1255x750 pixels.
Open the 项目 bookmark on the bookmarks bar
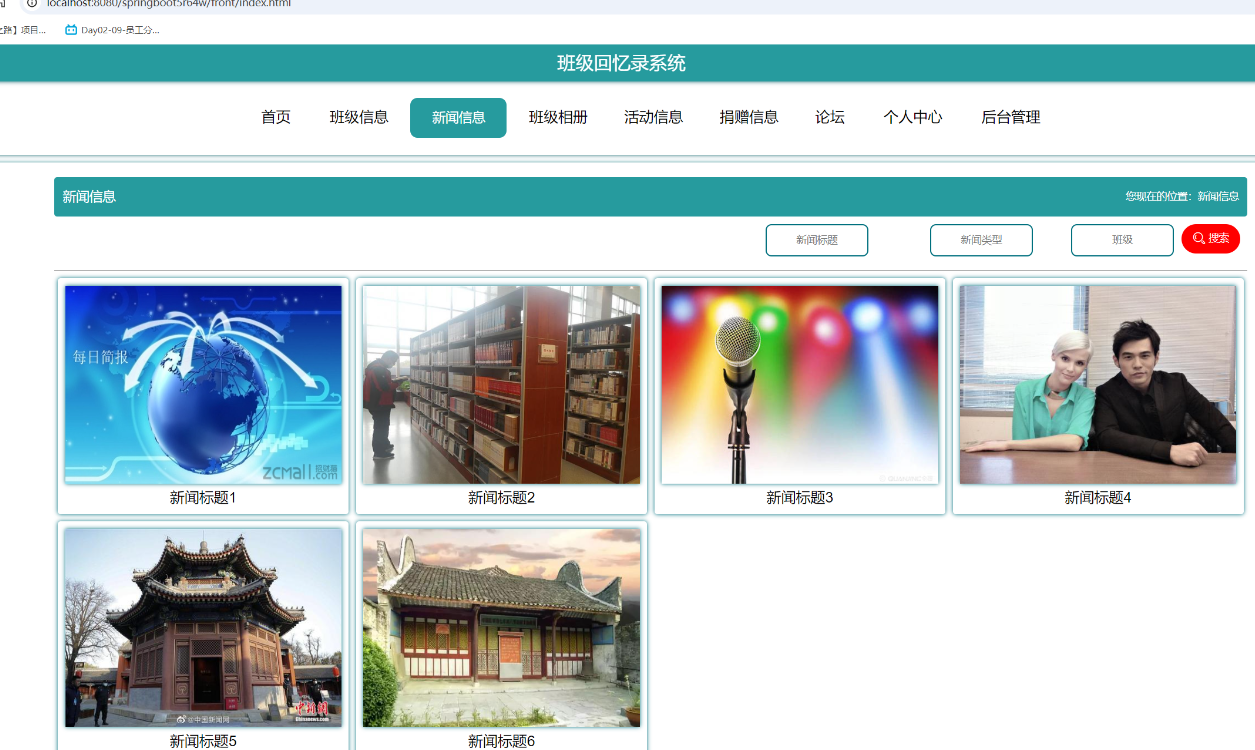(x=30, y=30)
